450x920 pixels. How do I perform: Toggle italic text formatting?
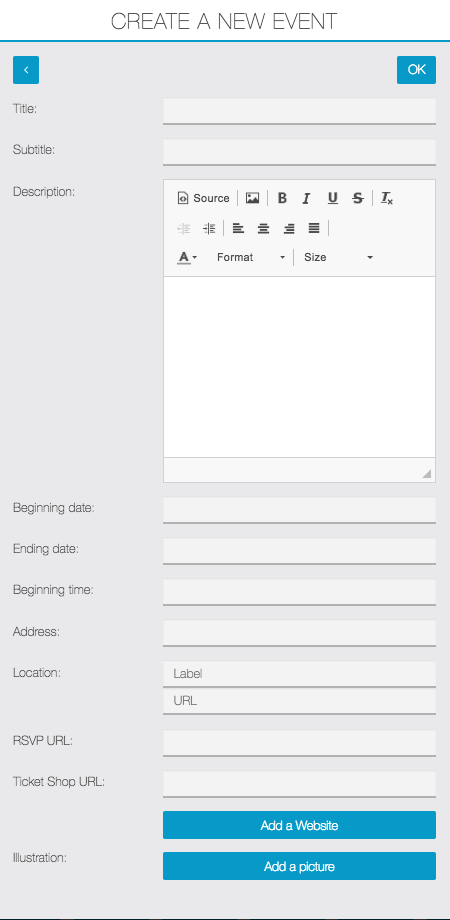click(306, 198)
